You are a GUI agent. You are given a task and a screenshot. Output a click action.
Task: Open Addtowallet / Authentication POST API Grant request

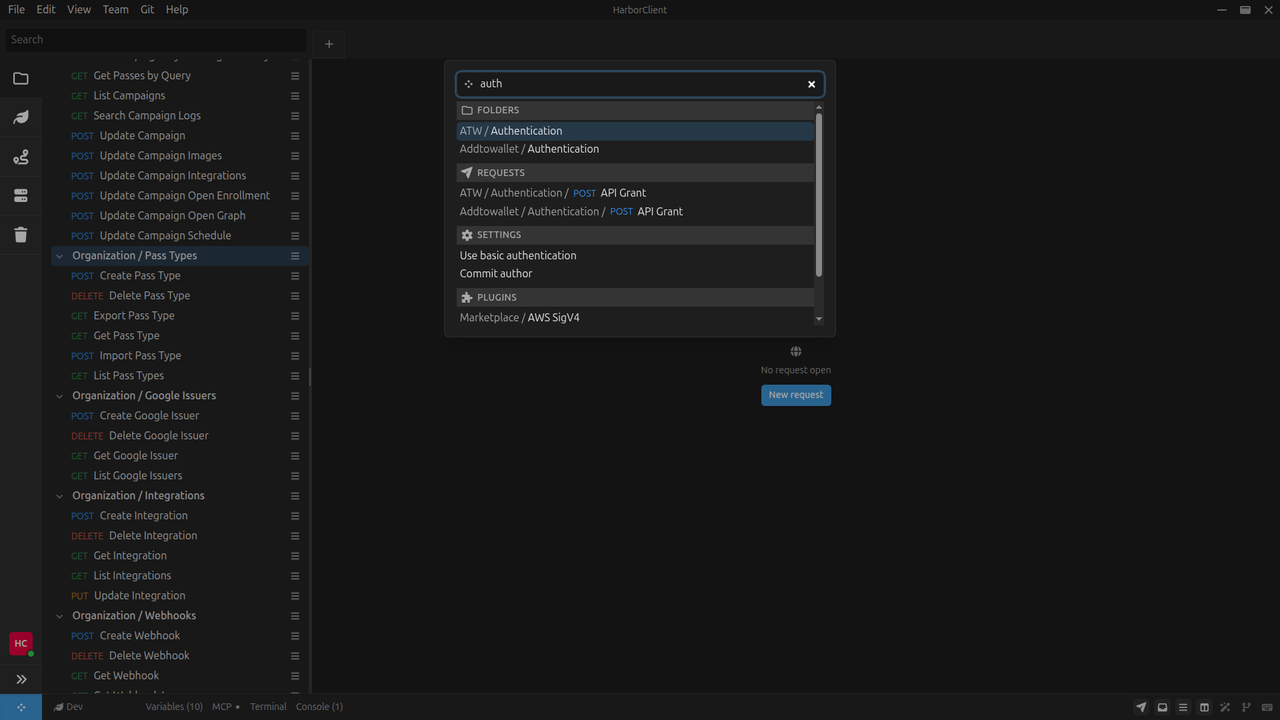(x=636, y=212)
